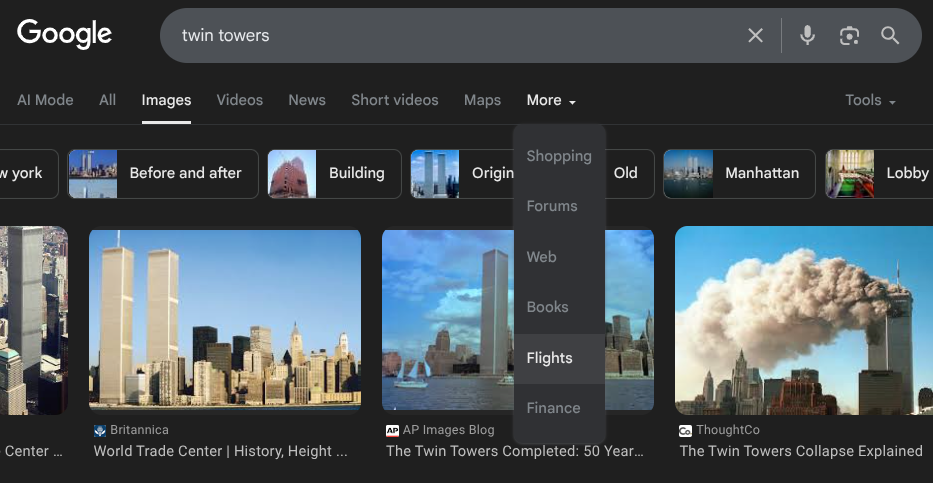Click the magnifying glass search icon
This screenshot has width=933, height=483.
[890, 36]
